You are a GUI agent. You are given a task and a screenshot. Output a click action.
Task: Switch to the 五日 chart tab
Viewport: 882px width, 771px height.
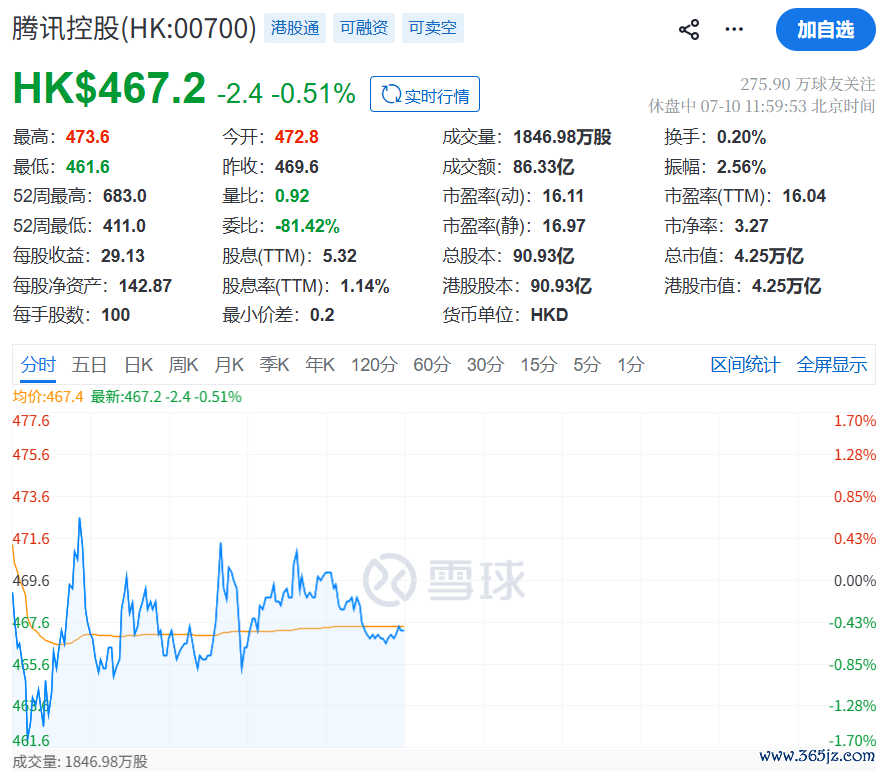[89, 364]
